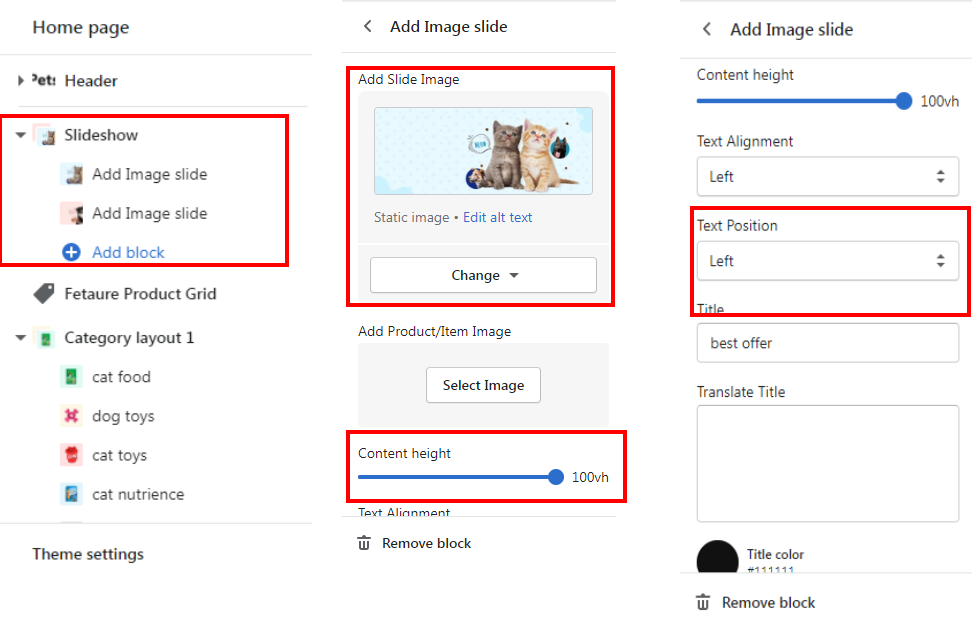This screenshot has width=976, height=644.
Task: Expand the Header section
Action: click(21, 81)
